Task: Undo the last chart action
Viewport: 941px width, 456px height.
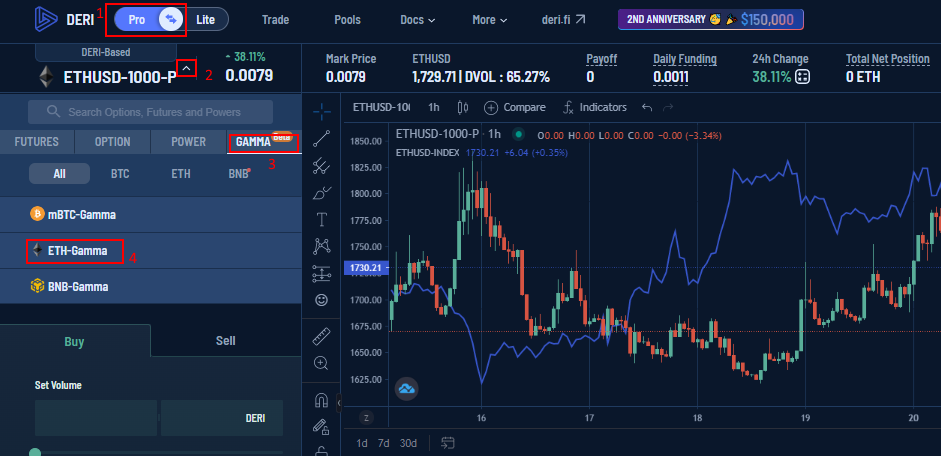Action: point(646,107)
